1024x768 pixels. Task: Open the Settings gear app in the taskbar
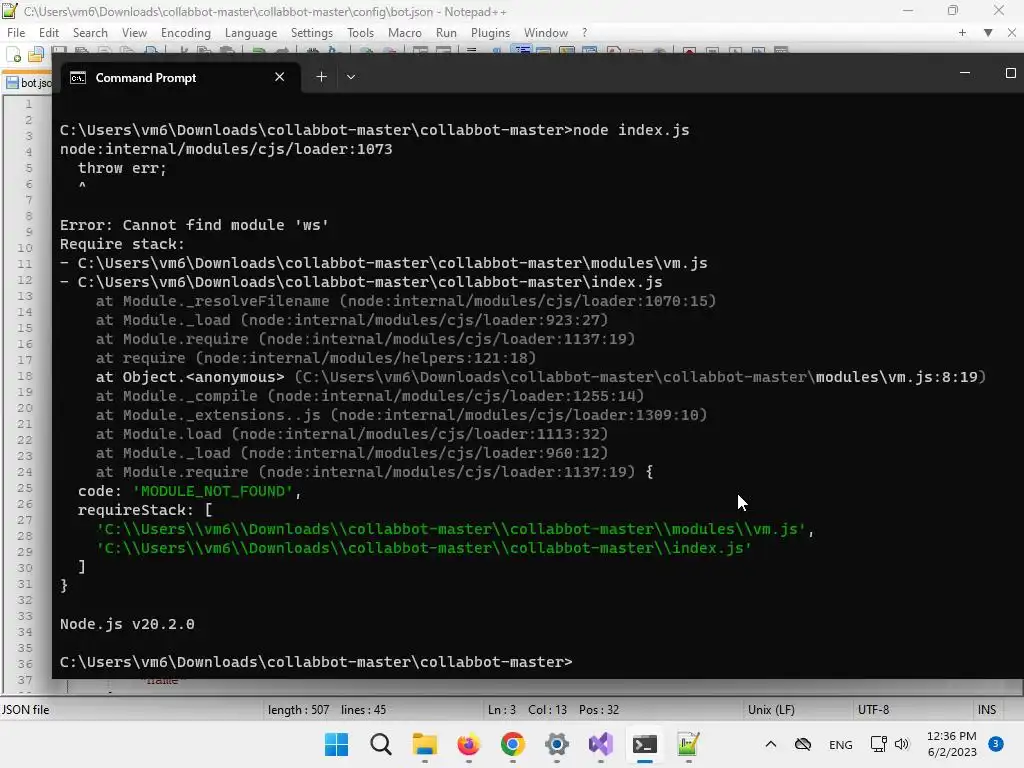point(556,744)
